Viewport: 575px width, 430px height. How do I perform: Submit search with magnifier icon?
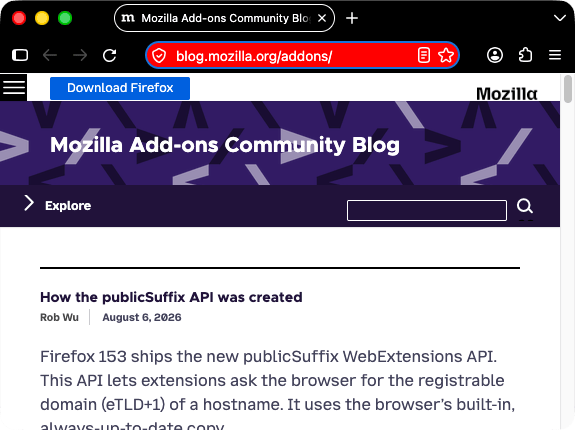[x=525, y=206]
